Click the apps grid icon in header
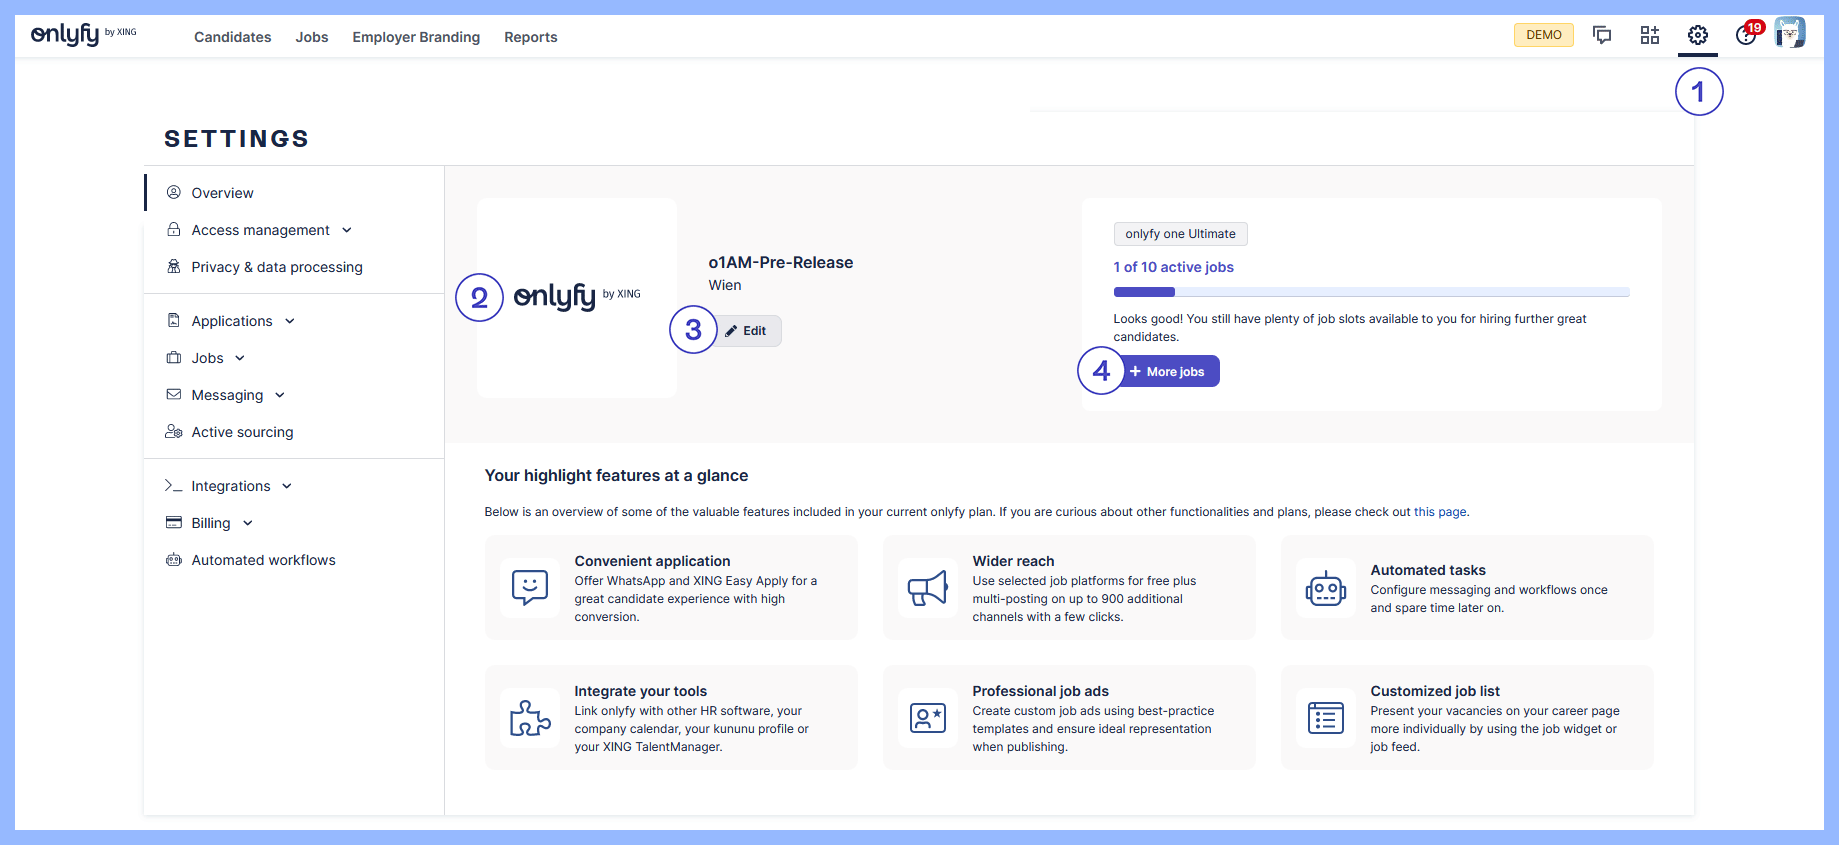Screen dimensions: 1839x845 (1649, 36)
